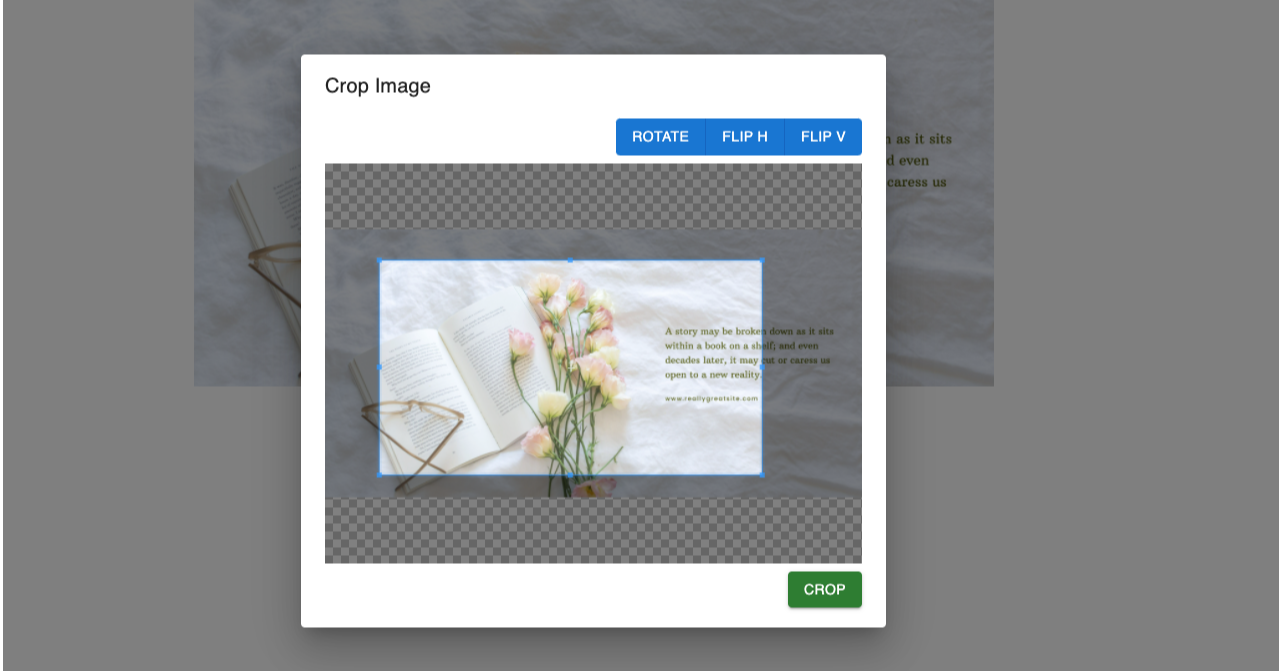Click the FLIP H button to mirror horizontally

(x=745, y=136)
